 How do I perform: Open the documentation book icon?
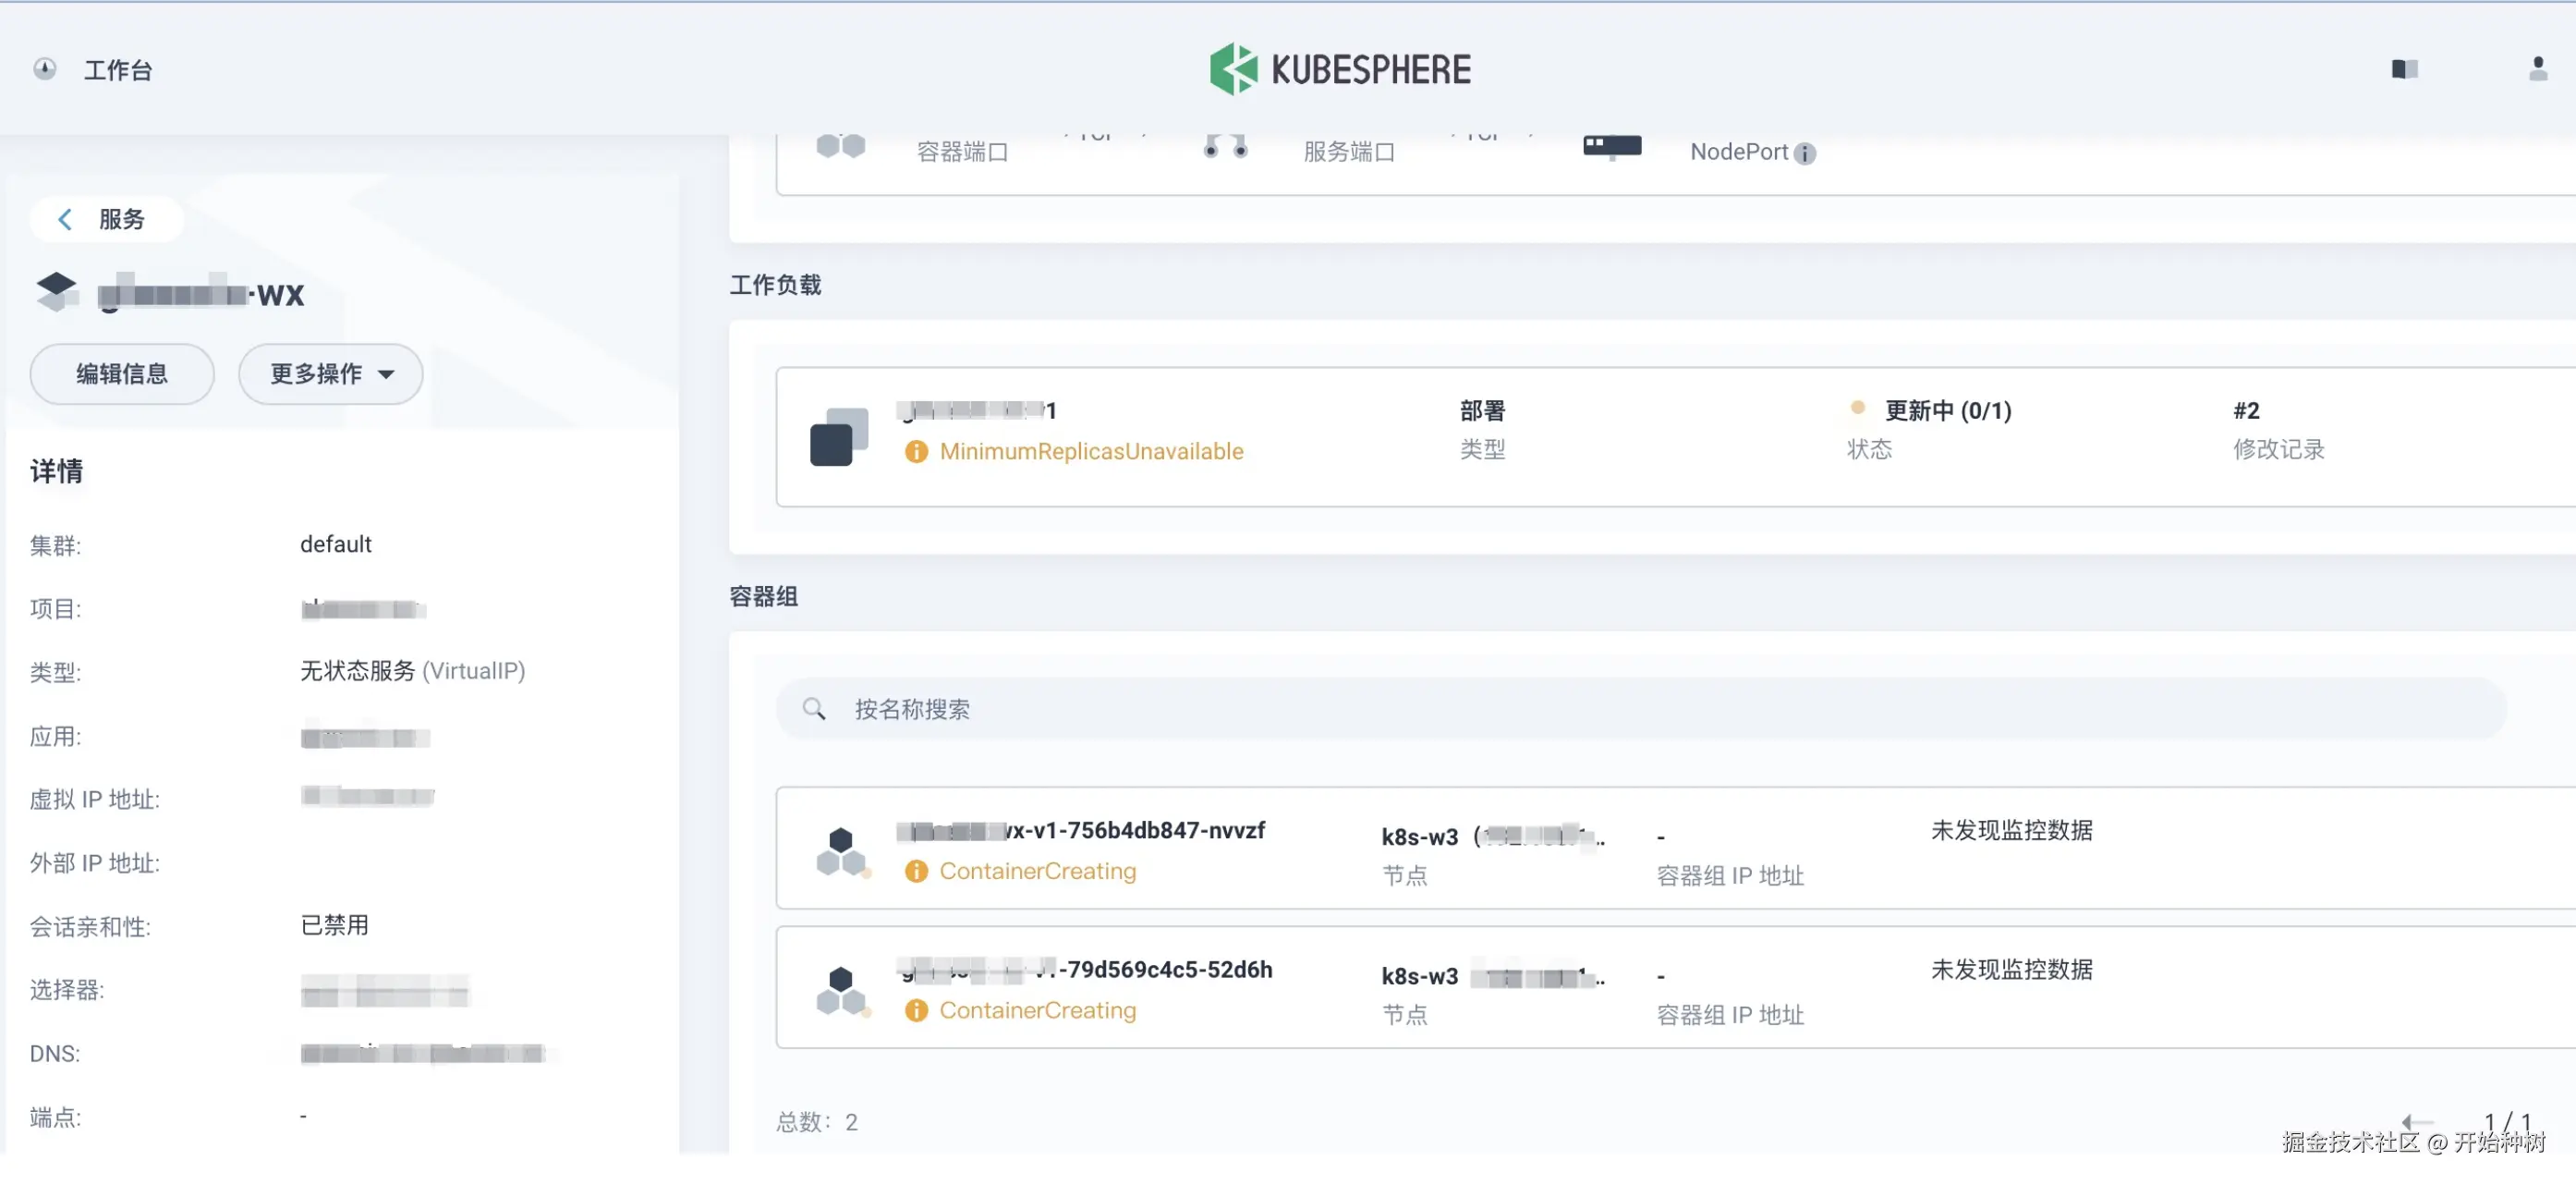point(2404,69)
